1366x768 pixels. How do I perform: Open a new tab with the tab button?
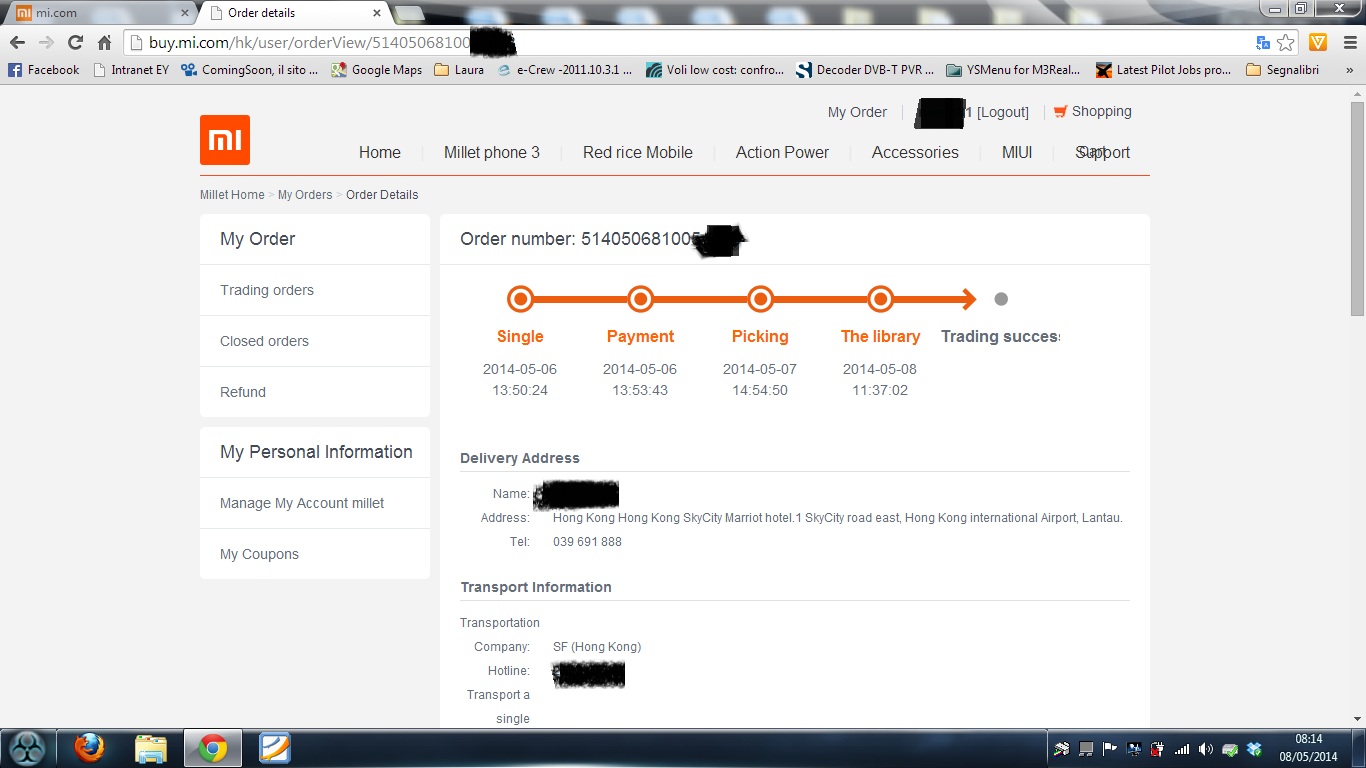[x=409, y=13]
